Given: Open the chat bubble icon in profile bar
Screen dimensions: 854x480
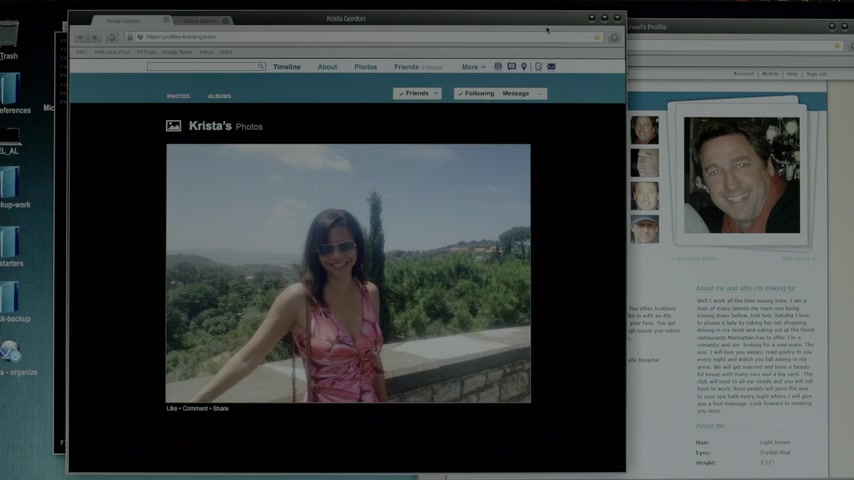Looking at the screenshot, I should (511, 67).
